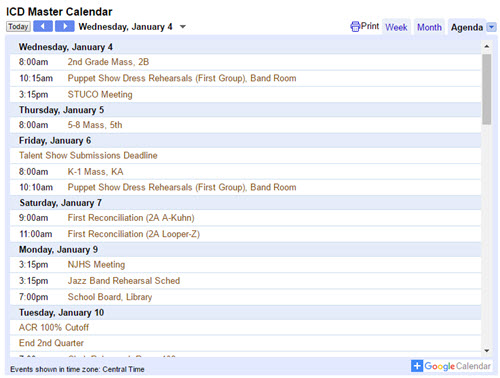Open the ACR 100% Cutoff event
This screenshot has height=378, width=500.
pos(54,328)
